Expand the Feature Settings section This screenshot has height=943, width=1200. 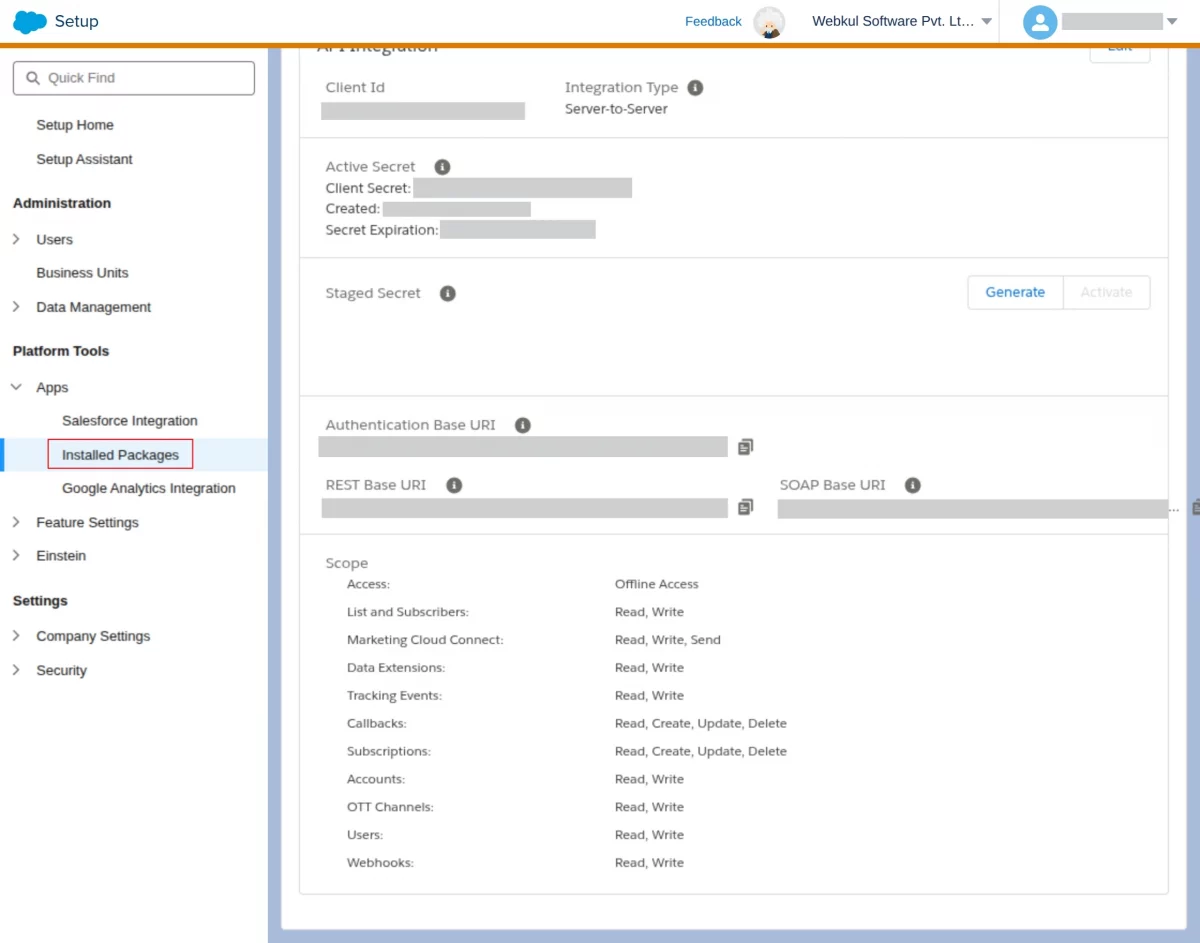pyautogui.click(x=16, y=522)
